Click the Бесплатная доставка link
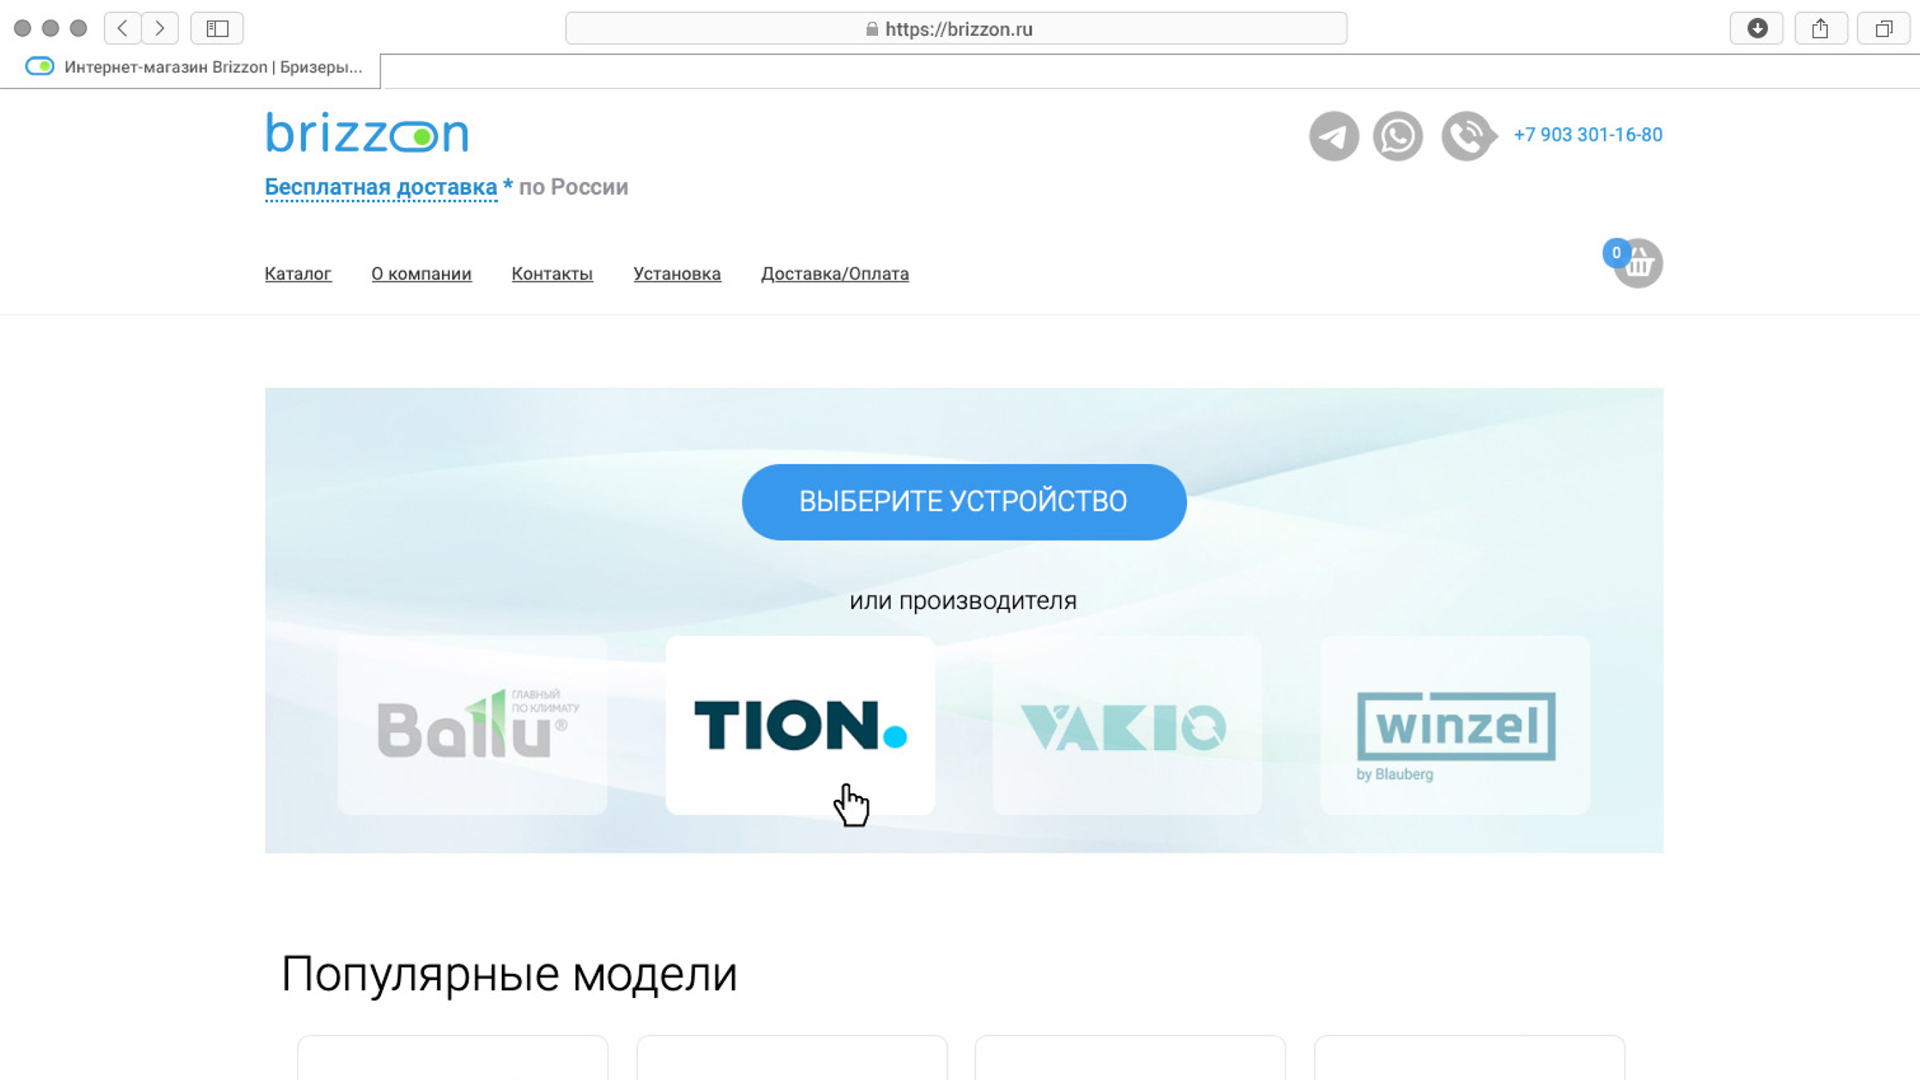This screenshot has height=1080, width=1920. [x=381, y=188]
